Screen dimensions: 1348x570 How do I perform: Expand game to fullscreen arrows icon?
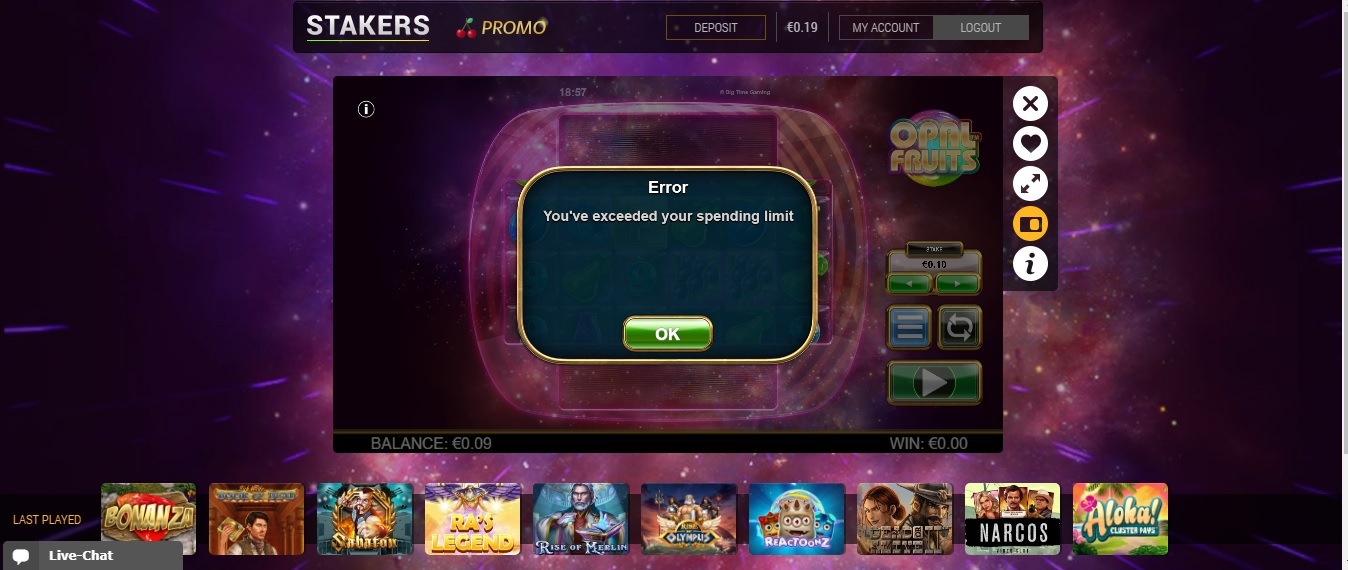point(1030,183)
